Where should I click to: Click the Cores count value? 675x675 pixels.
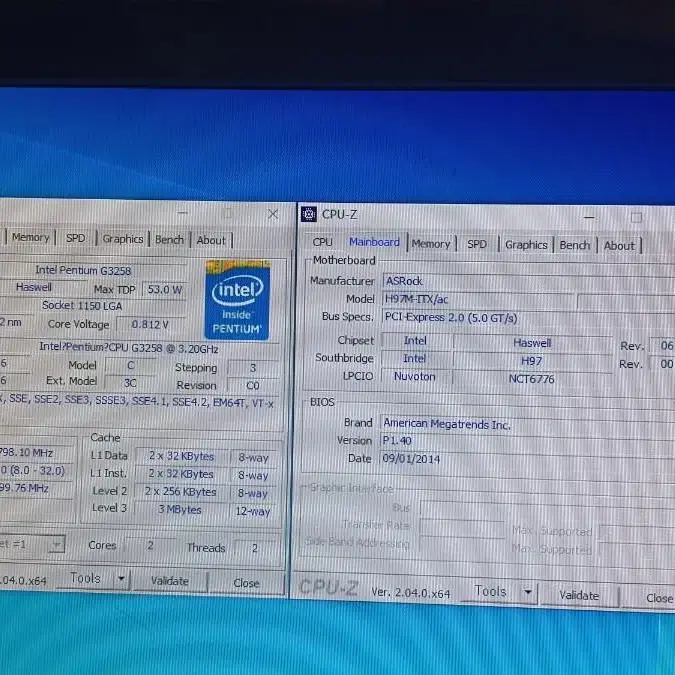pos(150,545)
